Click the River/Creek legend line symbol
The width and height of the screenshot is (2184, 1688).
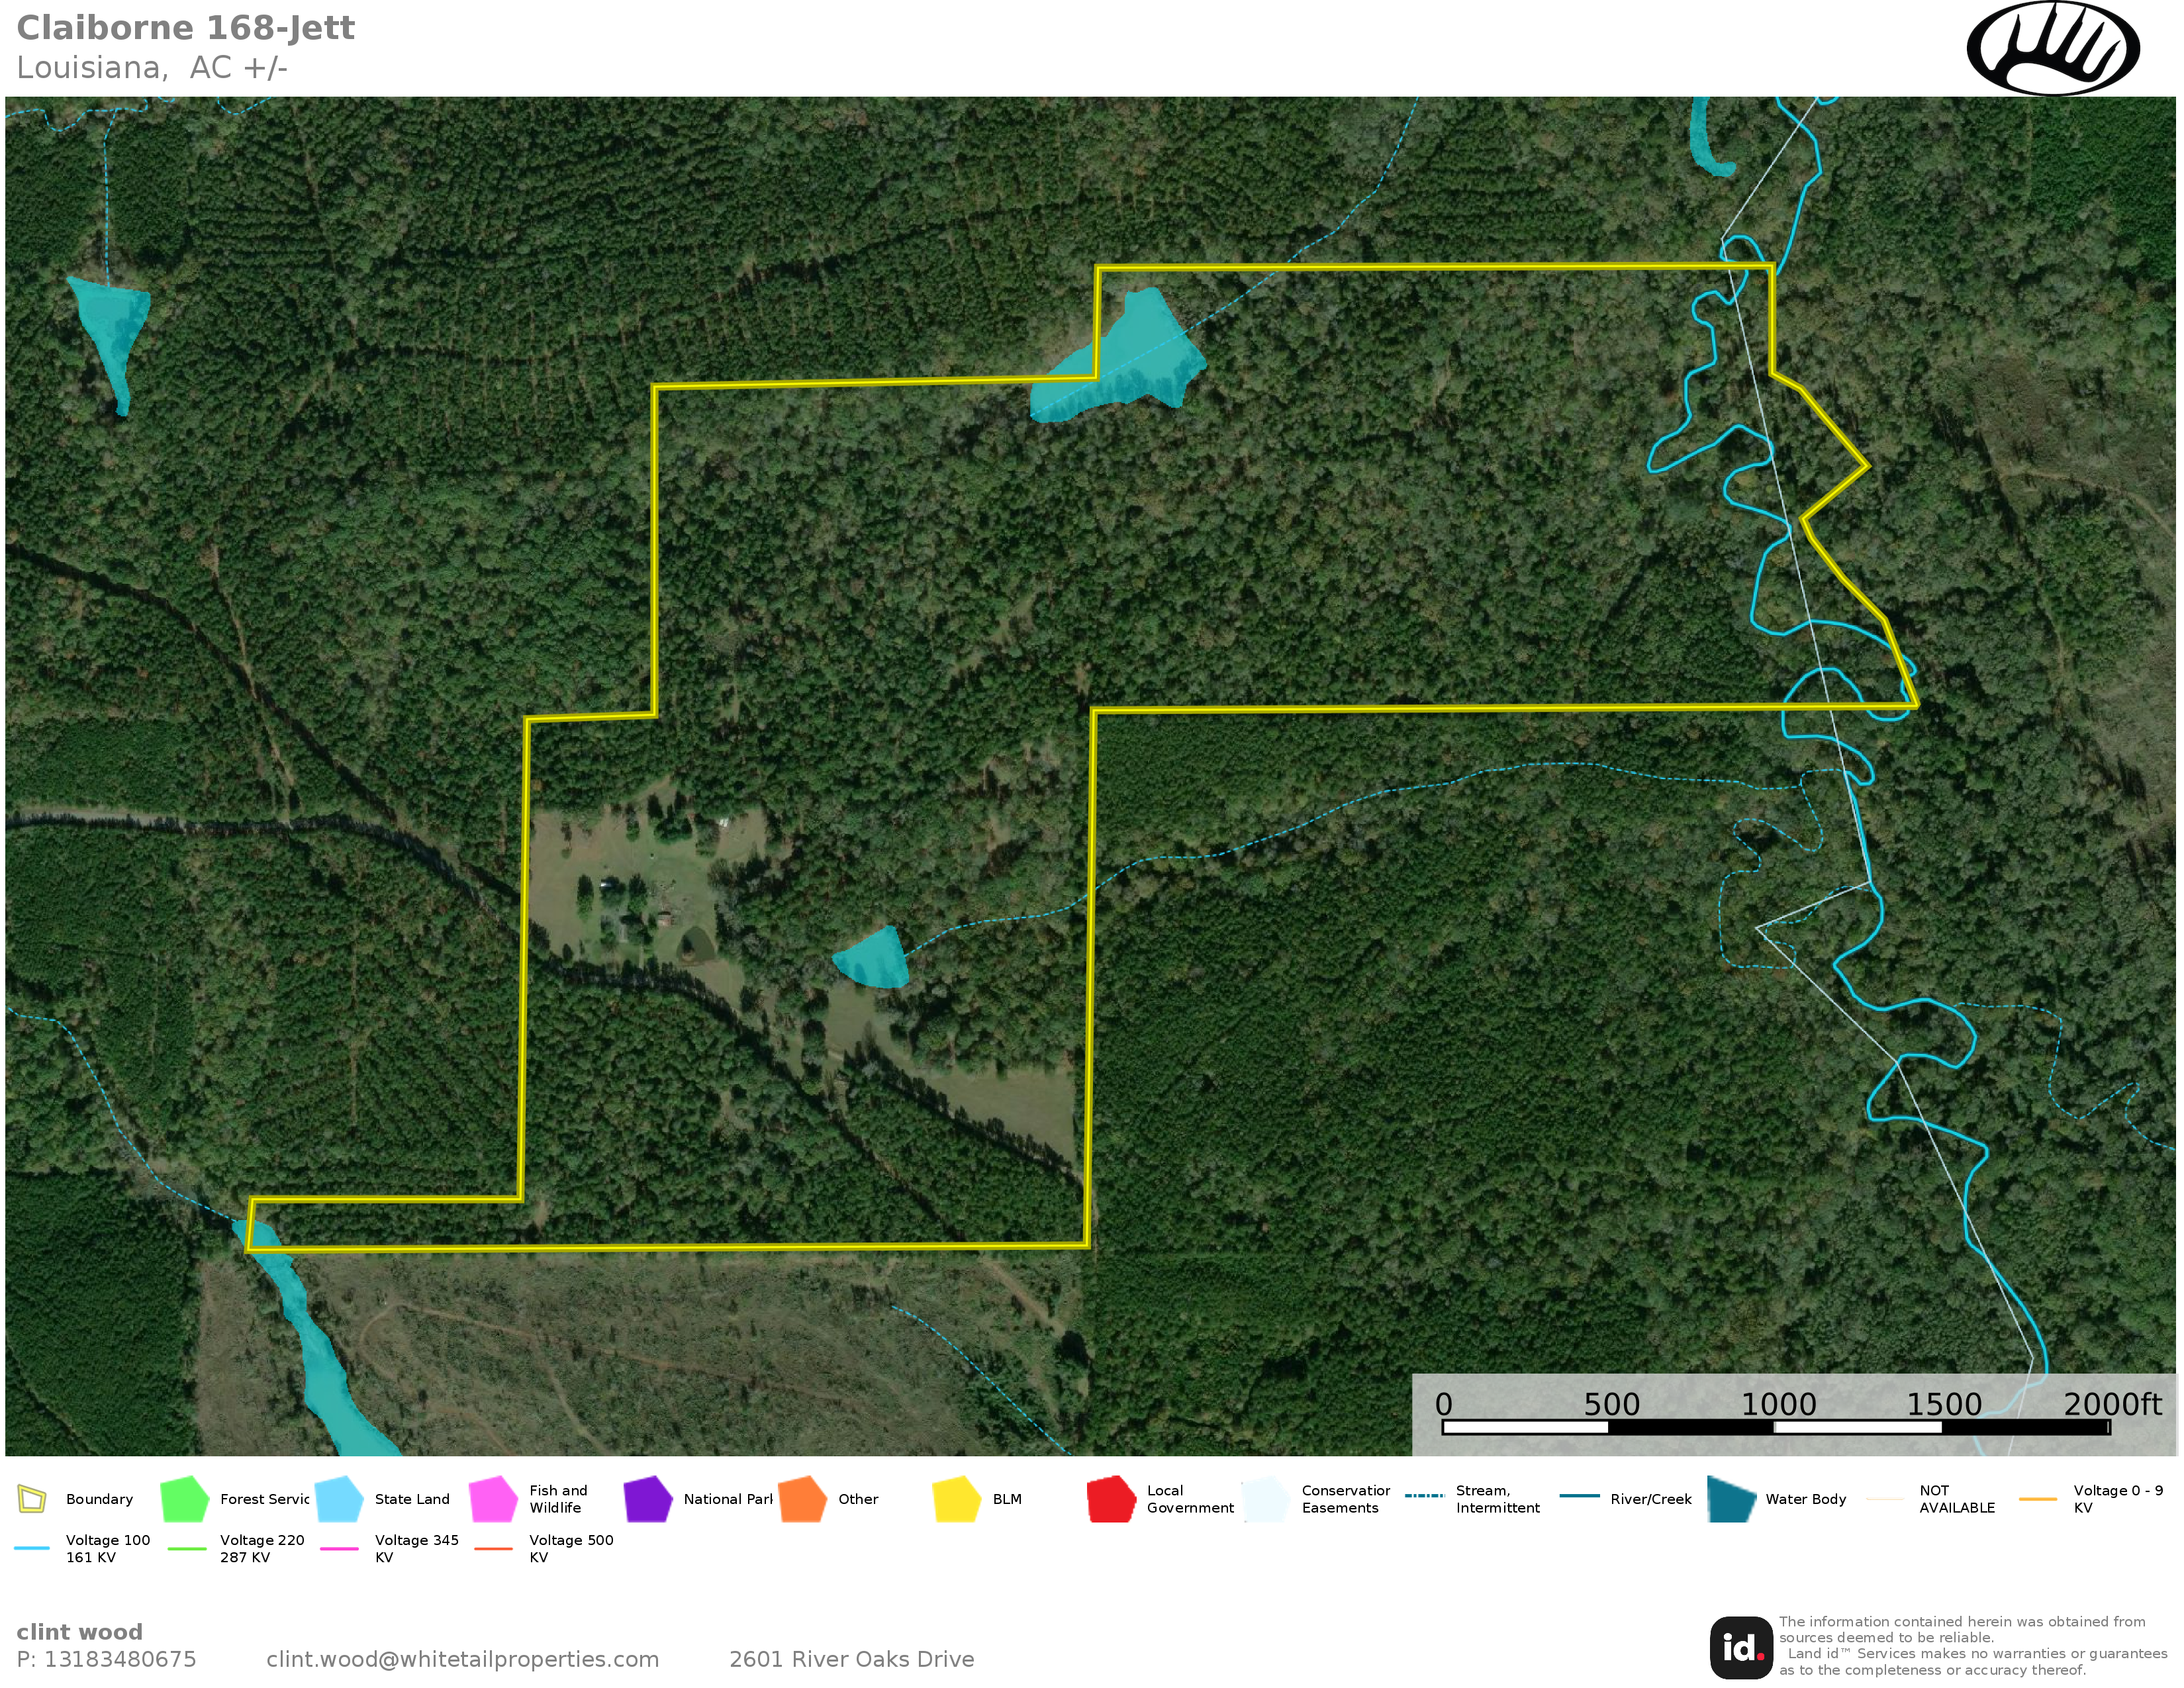coord(1579,1496)
